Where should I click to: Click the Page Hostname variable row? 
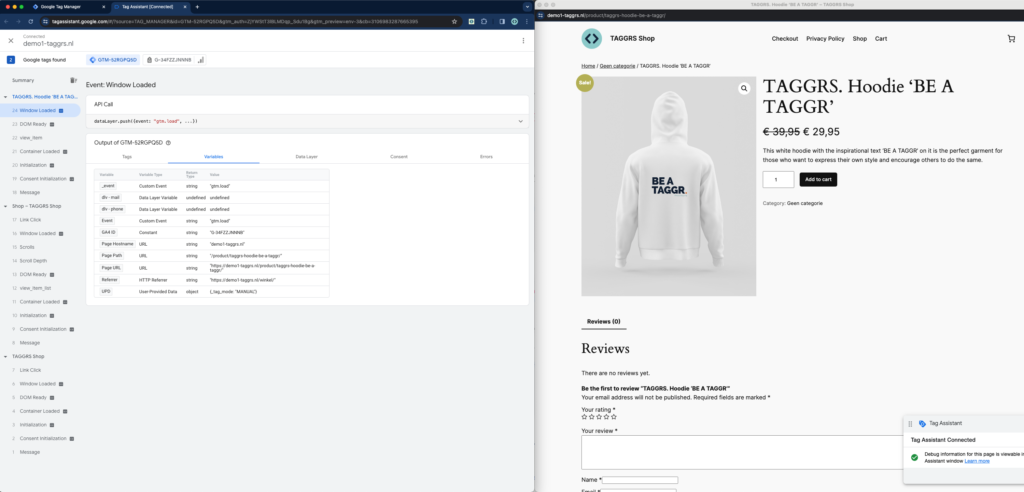pyautogui.click(x=212, y=244)
